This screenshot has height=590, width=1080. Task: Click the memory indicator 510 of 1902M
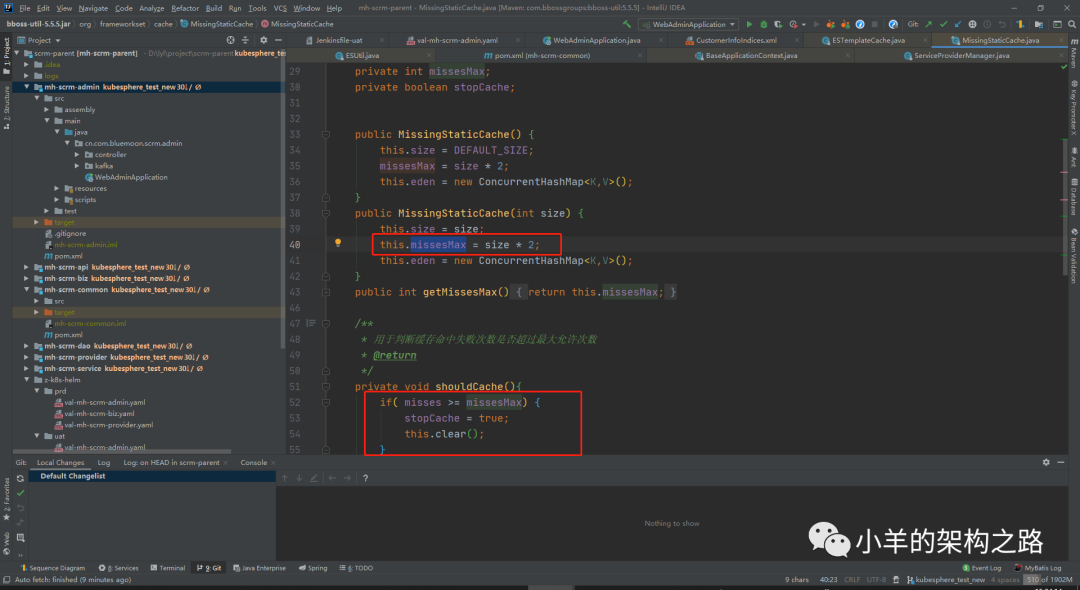click(x=1050, y=580)
